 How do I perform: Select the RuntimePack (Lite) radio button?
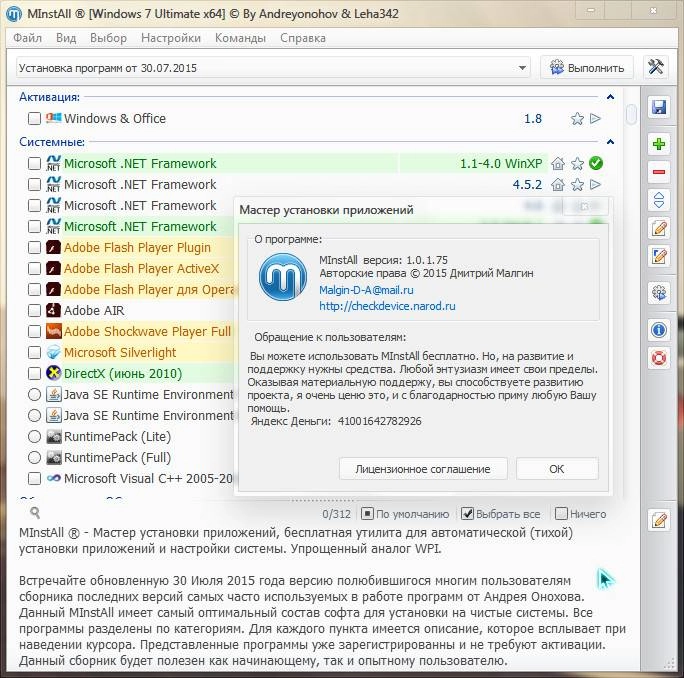point(34,436)
